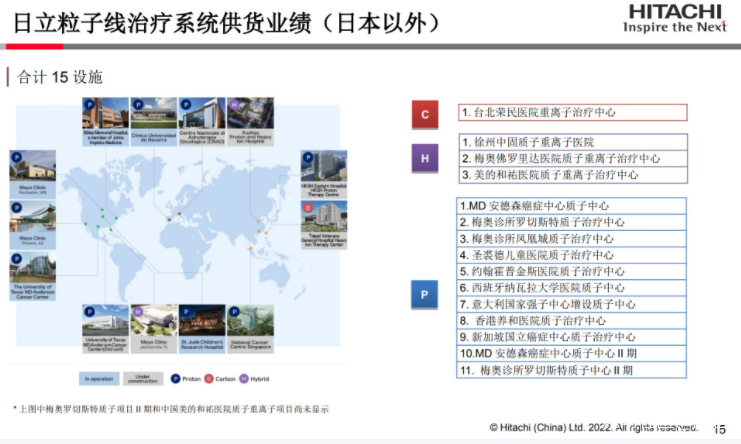Click the Proton legend label text
Viewport: 741px width, 444px height.
(191, 379)
